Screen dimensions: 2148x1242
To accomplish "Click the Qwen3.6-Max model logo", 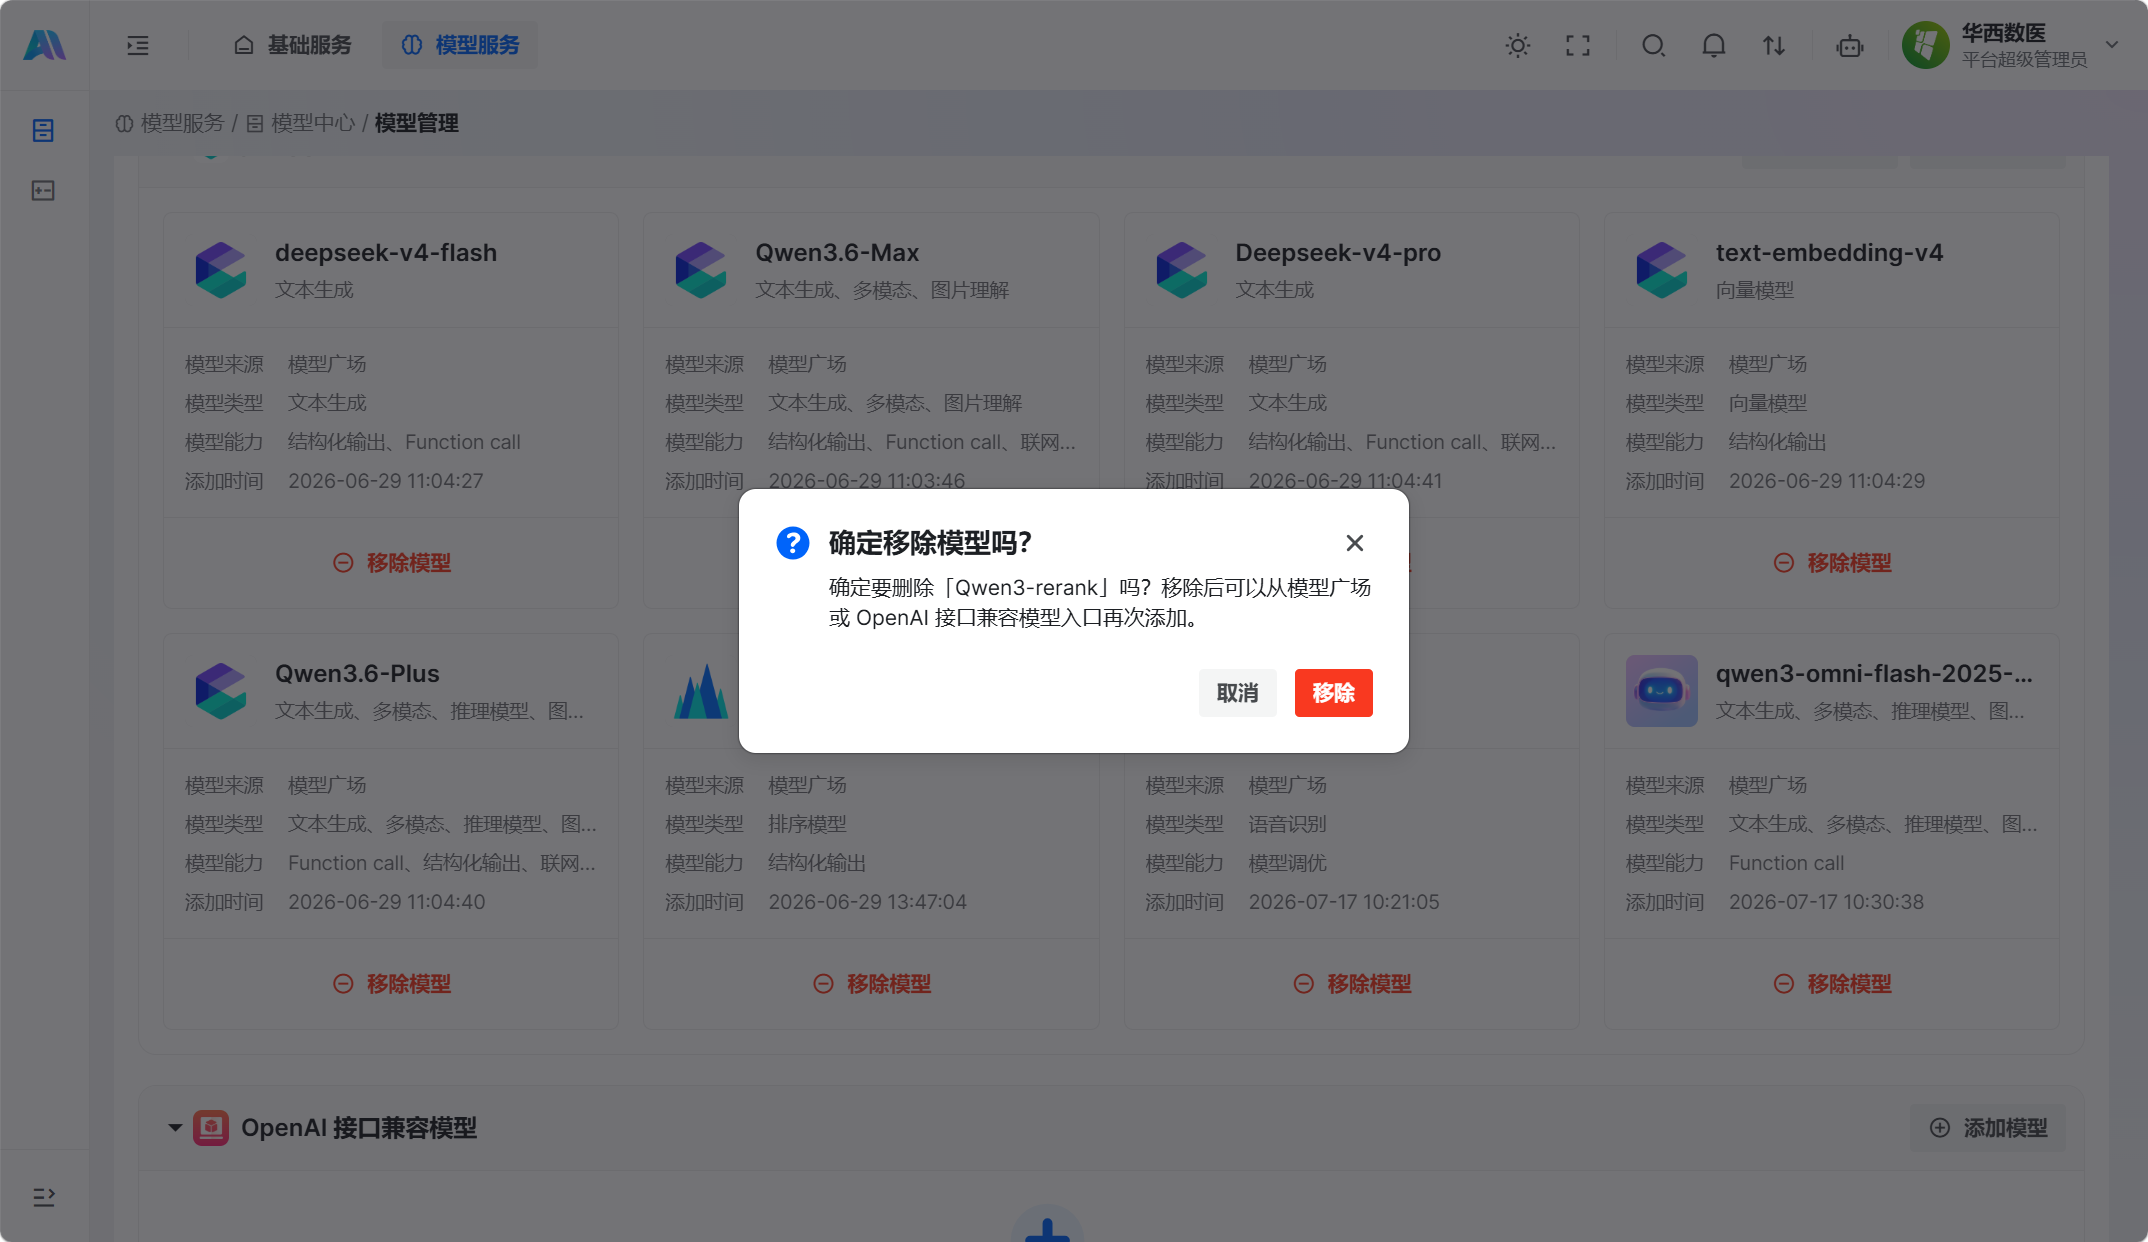I will tap(701, 270).
